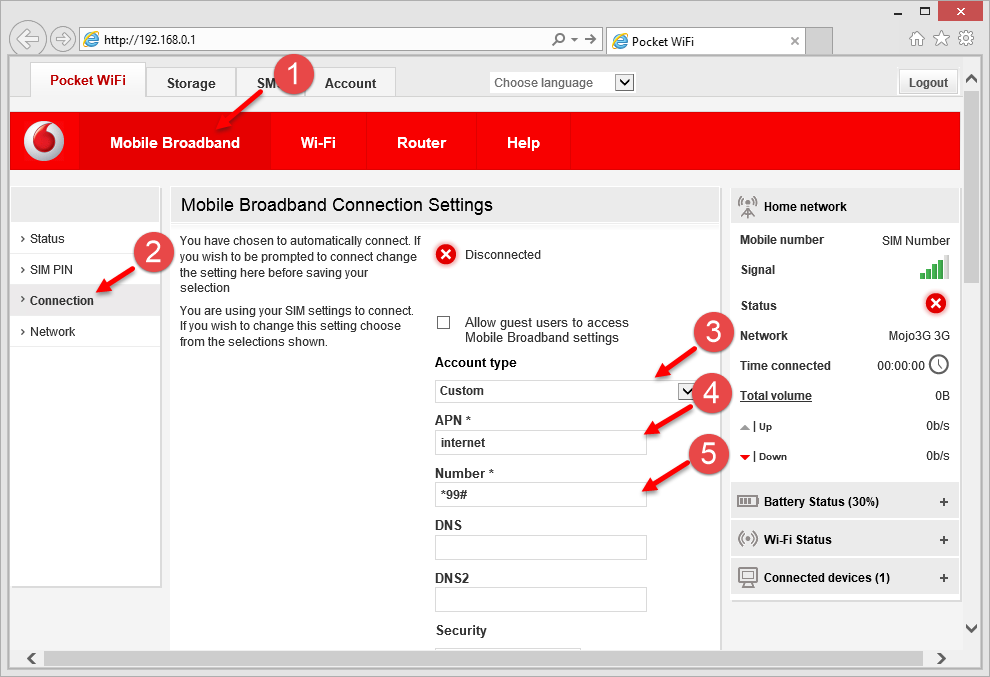The width and height of the screenshot is (990, 677).
Task: Open the Help menu
Action: 523,142
